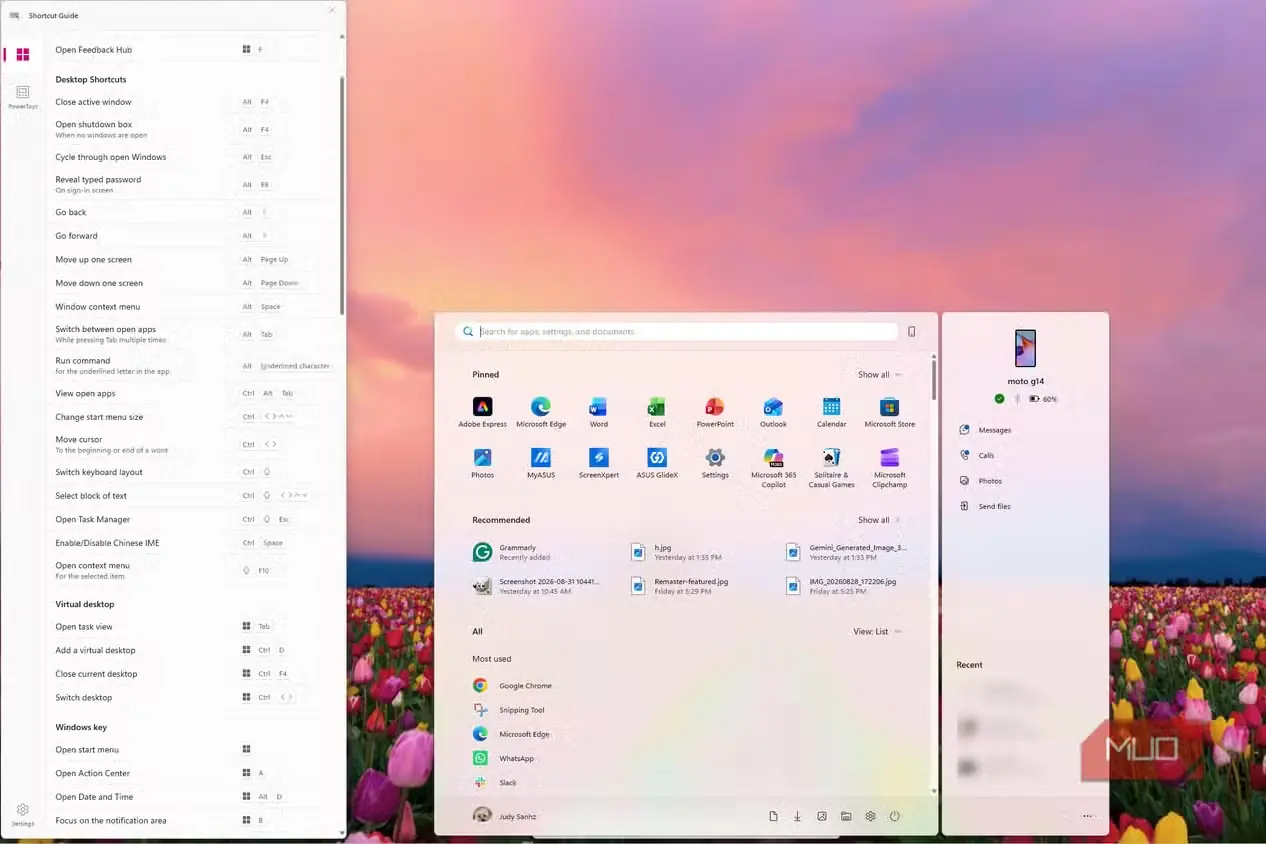Click the Add a virtual desktop row
Image resolution: width=1266 pixels, height=844 pixels.
point(189,650)
